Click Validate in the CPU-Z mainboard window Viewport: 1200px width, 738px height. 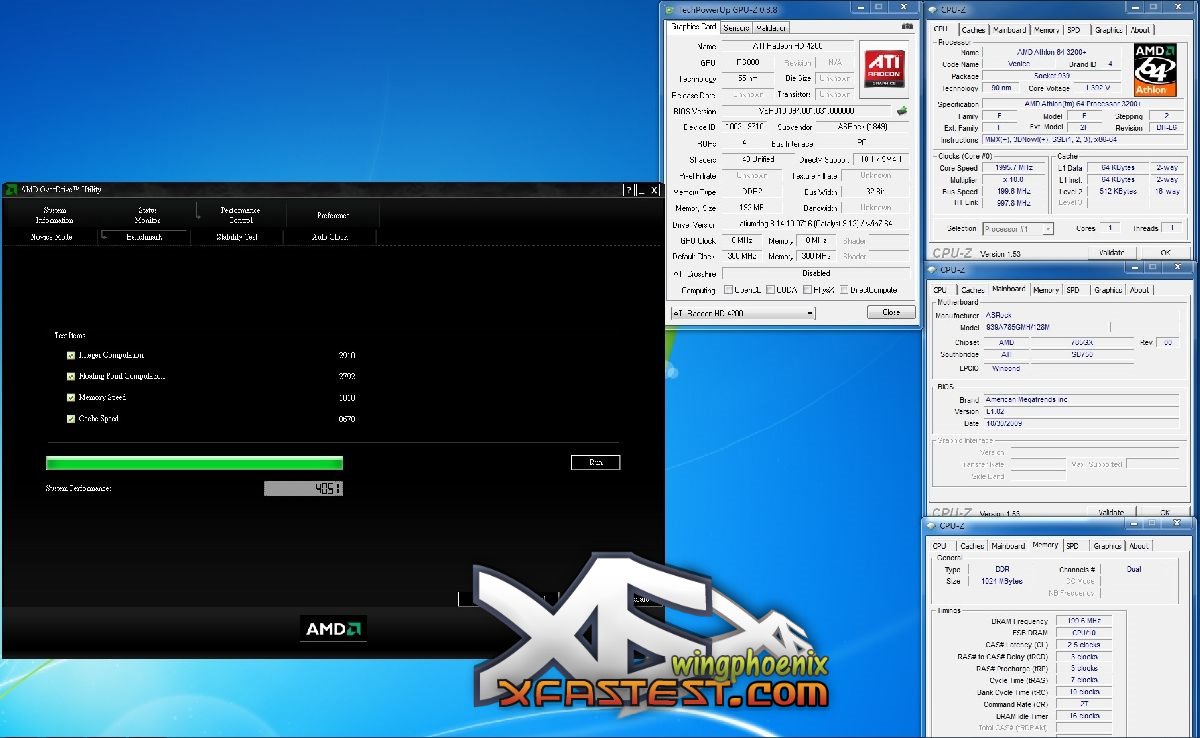(x=1112, y=512)
